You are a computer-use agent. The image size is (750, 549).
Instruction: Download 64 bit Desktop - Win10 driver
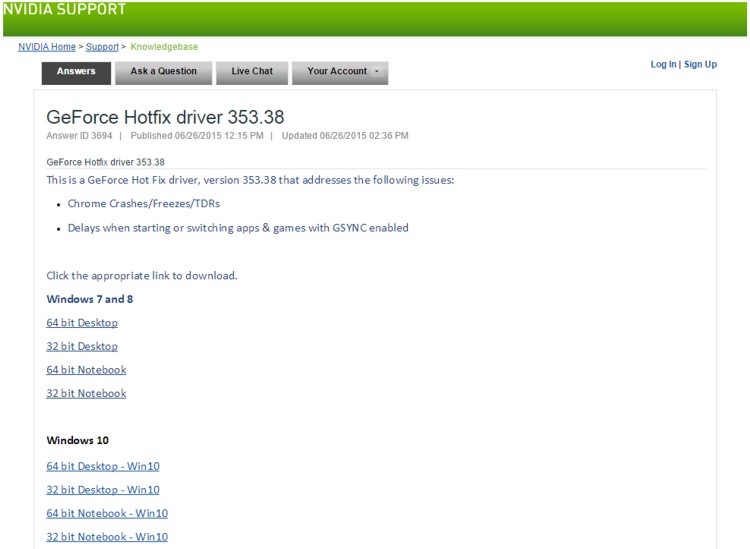point(103,466)
